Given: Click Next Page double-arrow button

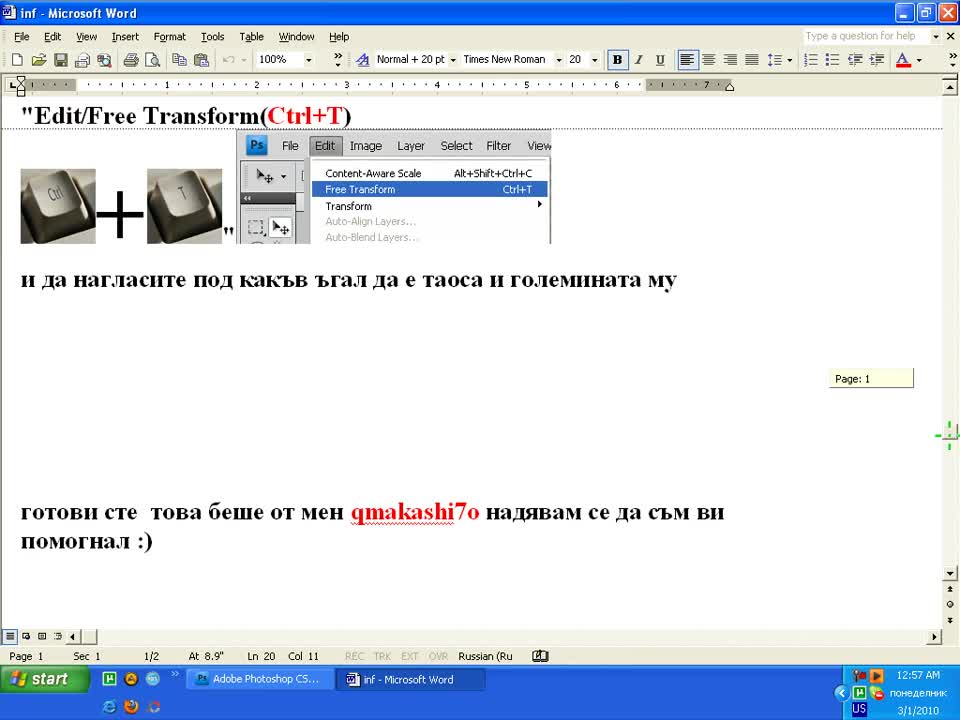Looking at the screenshot, I should coord(950,620).
